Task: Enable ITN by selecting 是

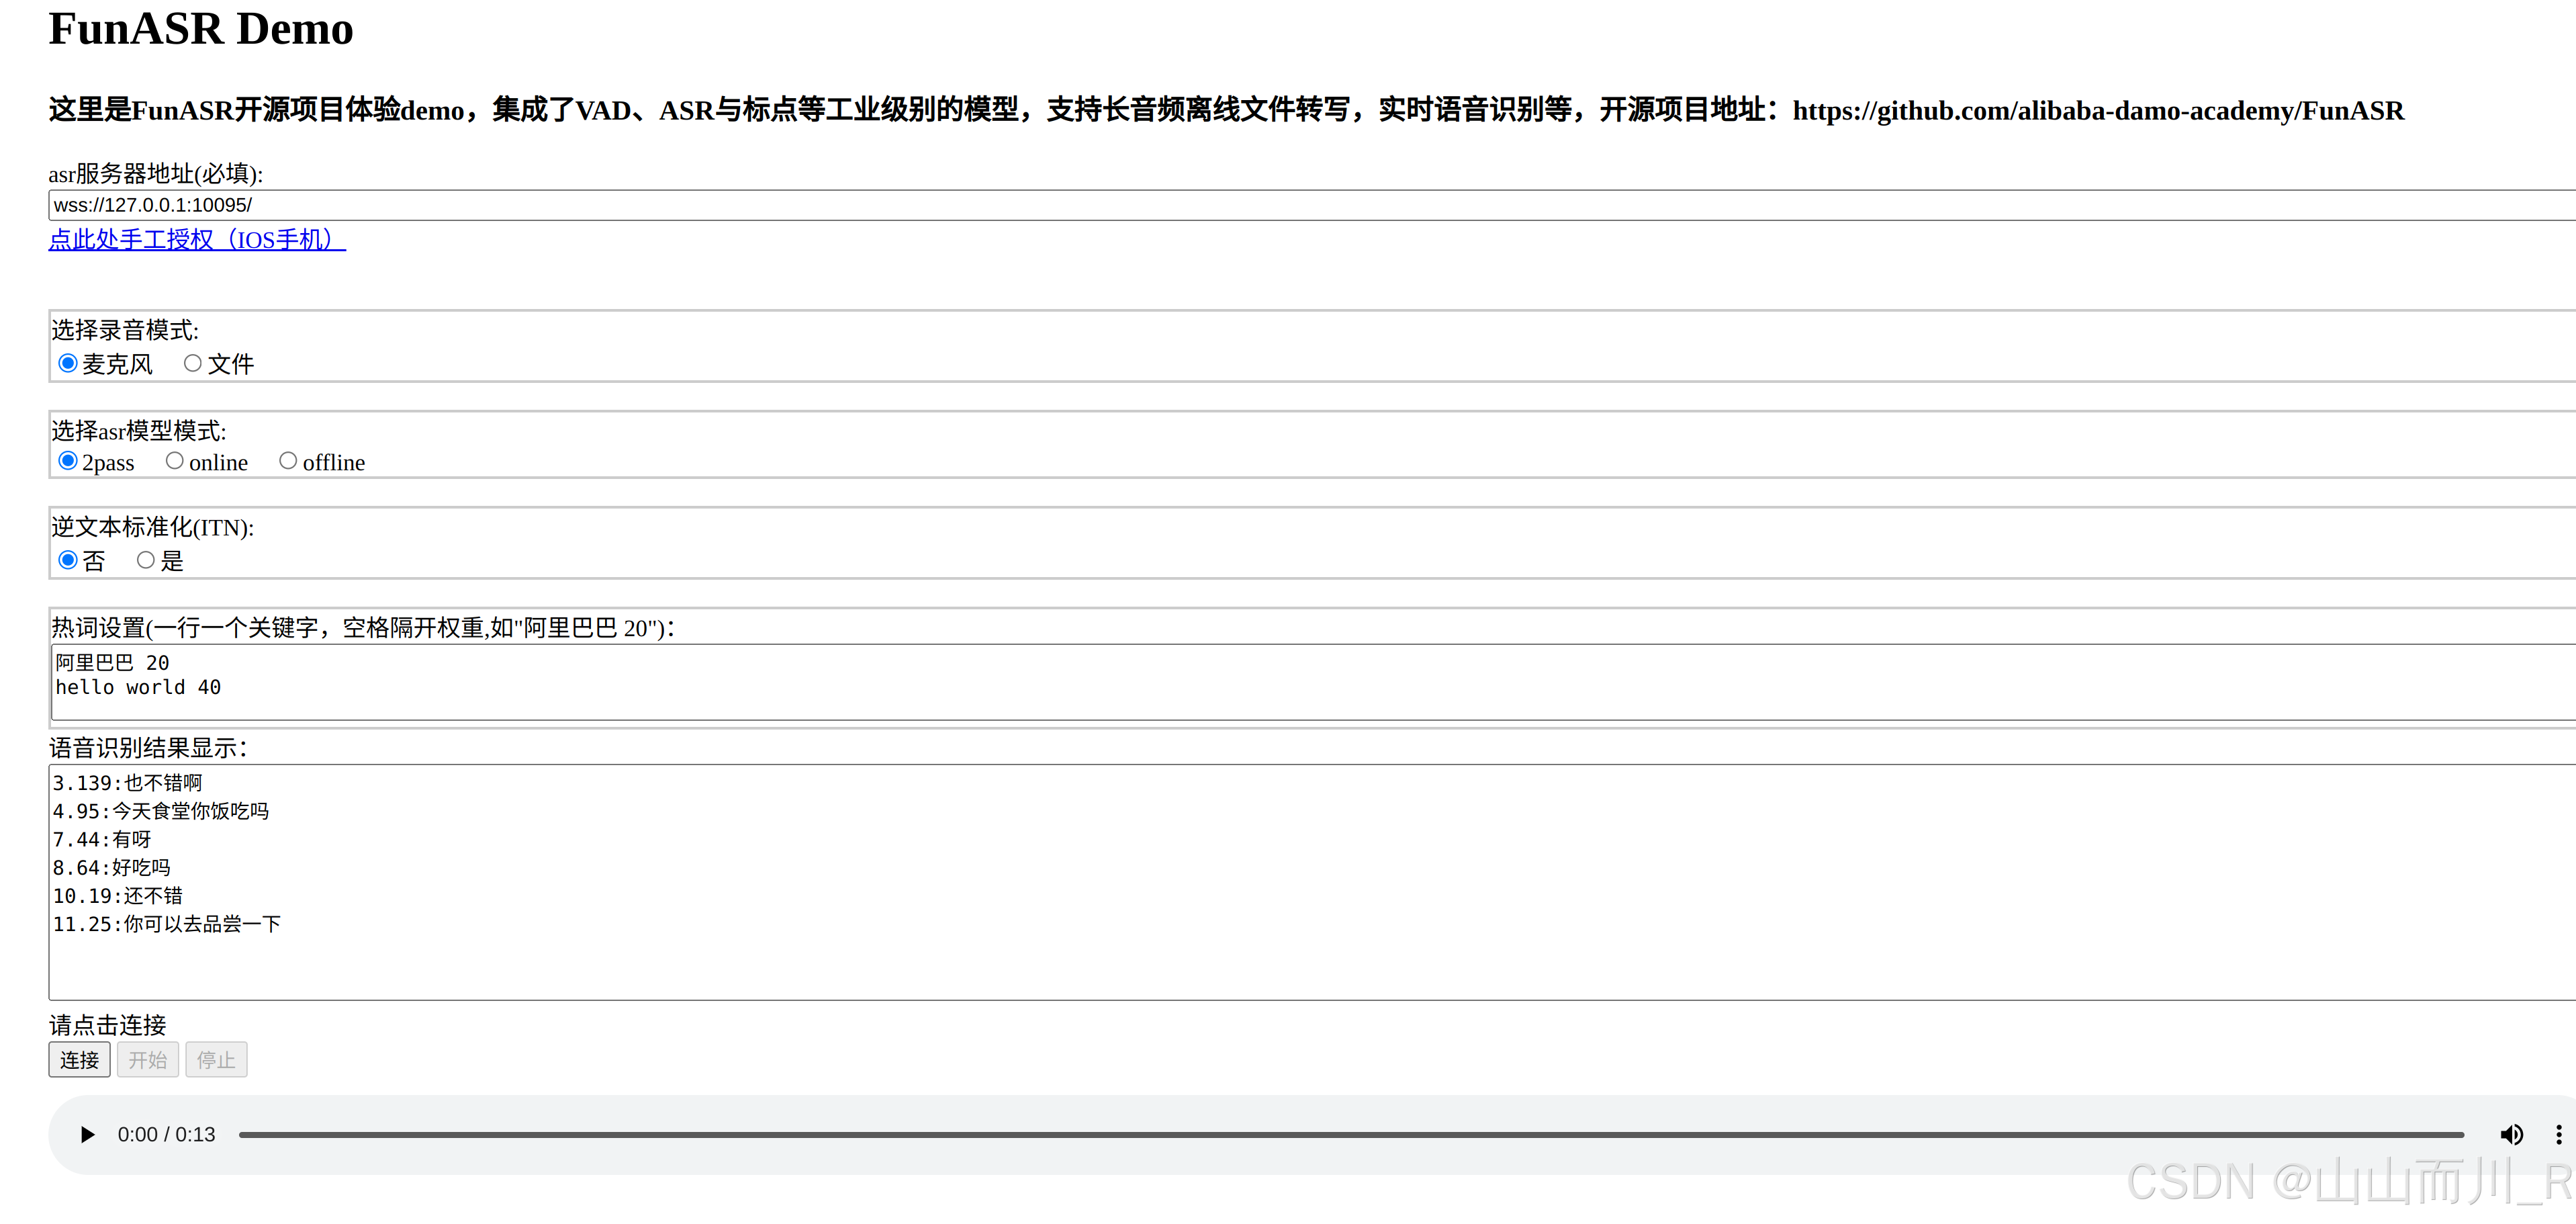Action: coord(145,560)
